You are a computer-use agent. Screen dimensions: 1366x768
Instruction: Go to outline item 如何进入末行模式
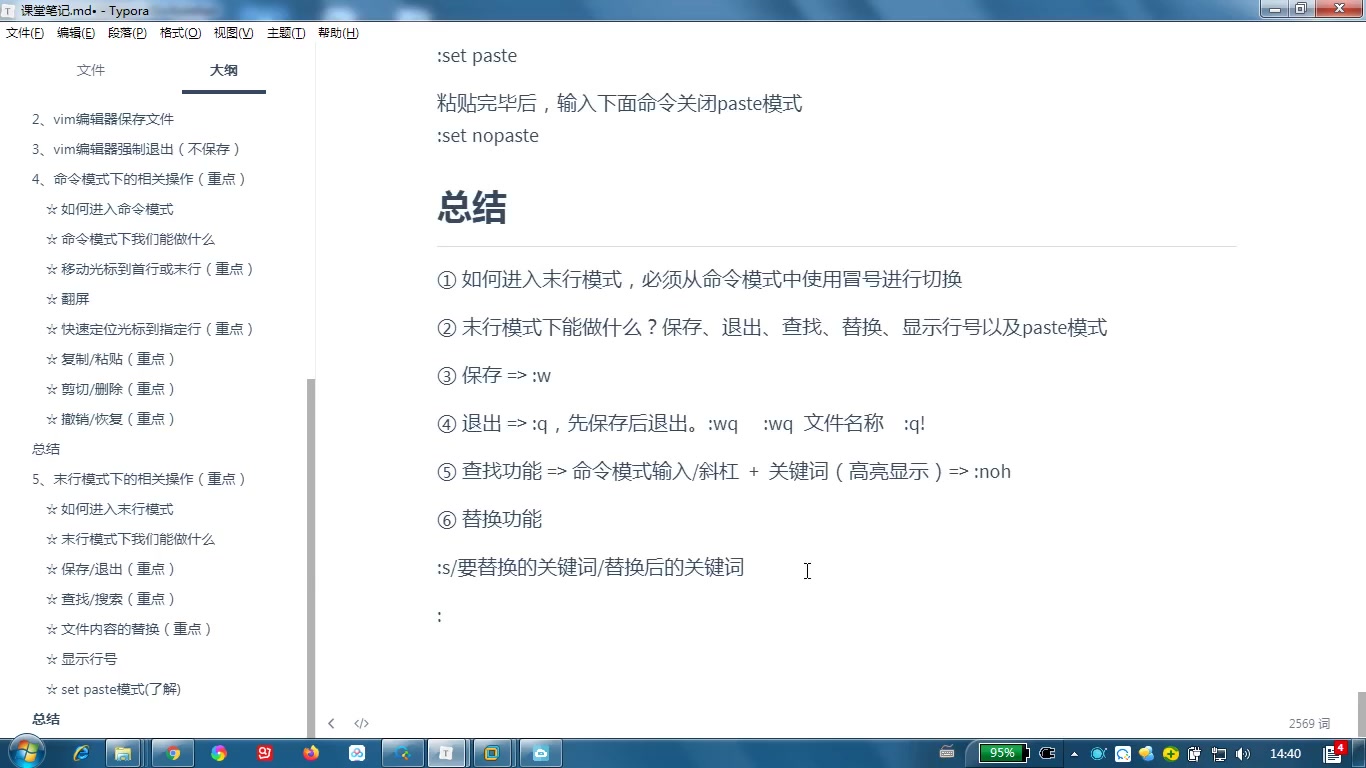[x=110, y=509]
